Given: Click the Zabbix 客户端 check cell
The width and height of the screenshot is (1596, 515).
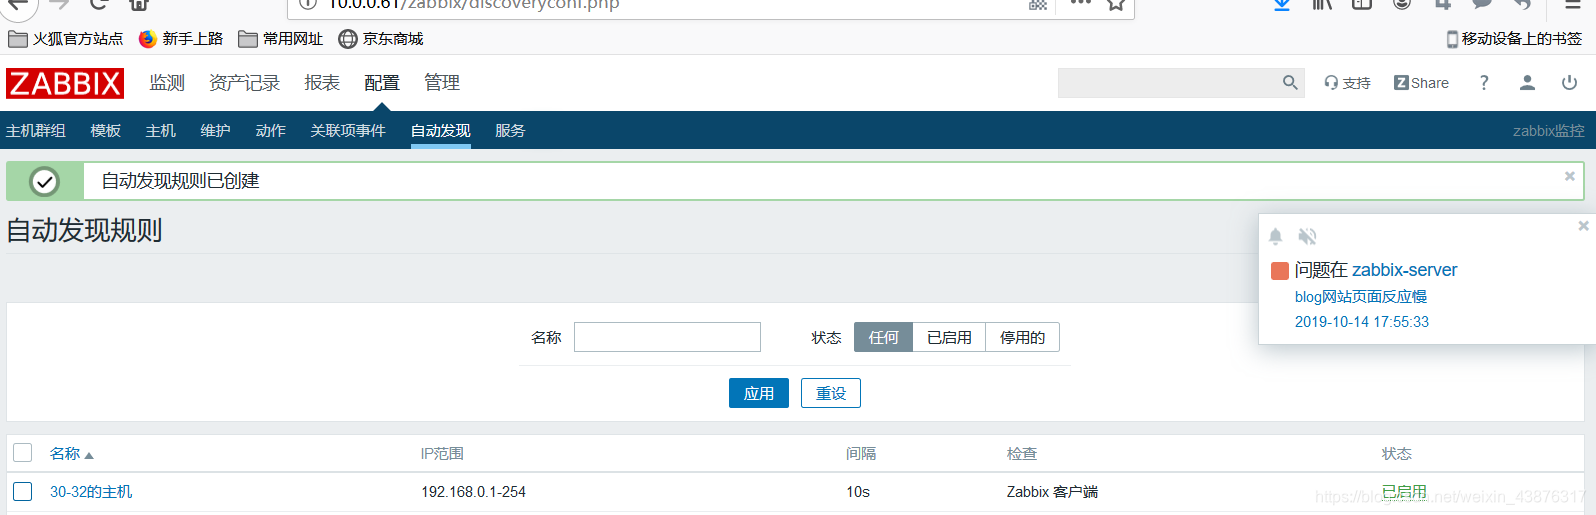Looking at the screenshot, I should point(1052,492).
